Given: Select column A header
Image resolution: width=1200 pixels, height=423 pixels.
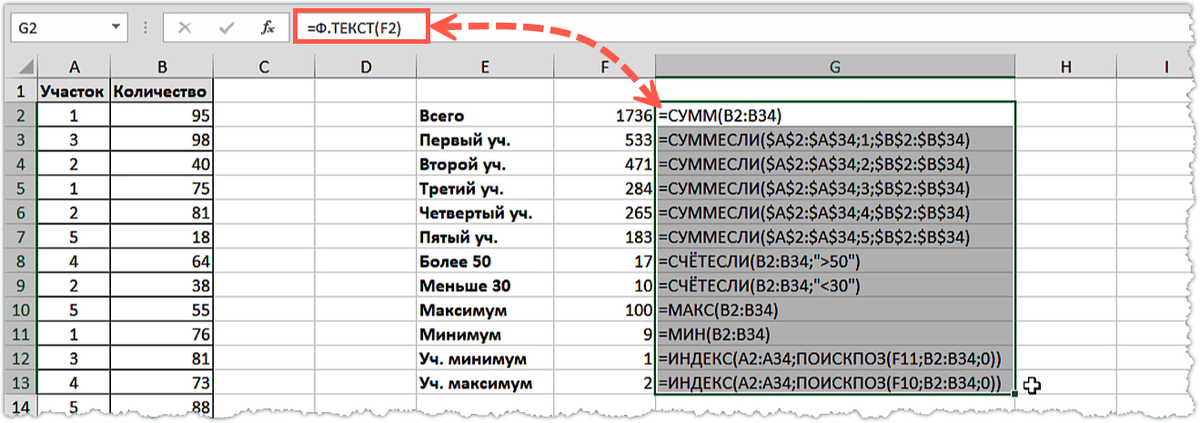Looking at the screenshot, I should (x=74, y=66).
